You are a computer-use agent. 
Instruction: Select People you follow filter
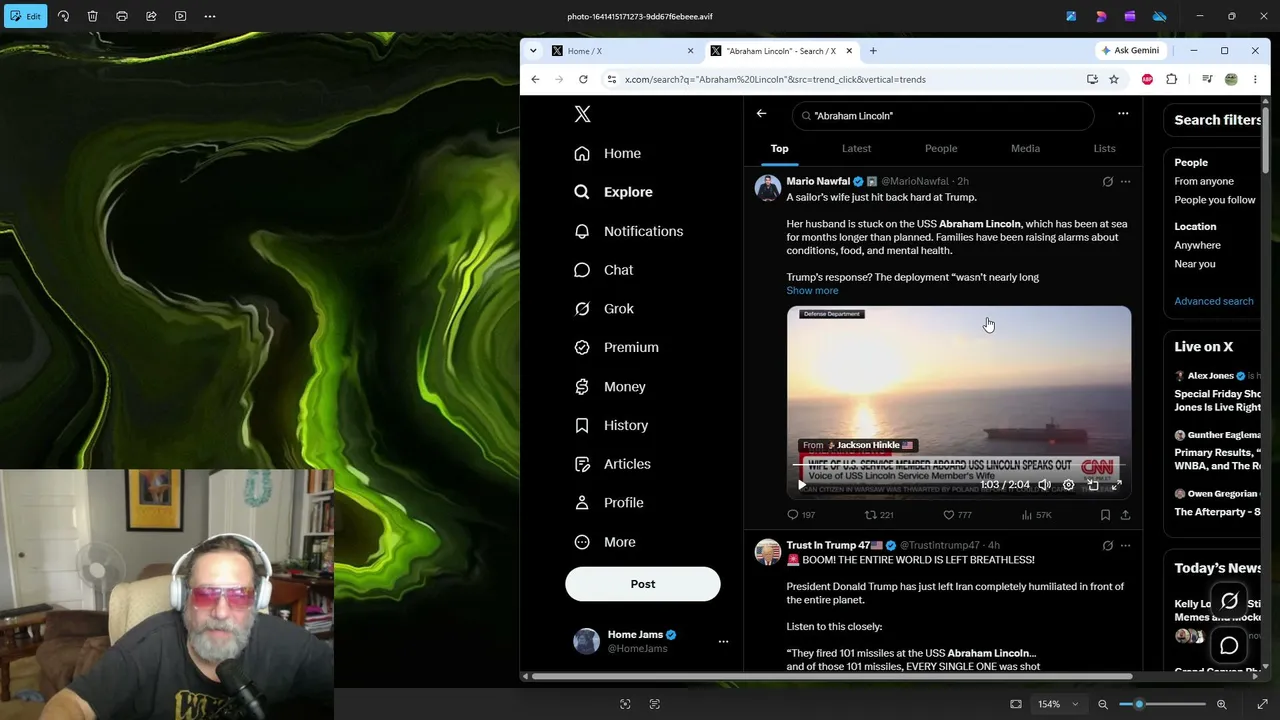[1215, 200]
